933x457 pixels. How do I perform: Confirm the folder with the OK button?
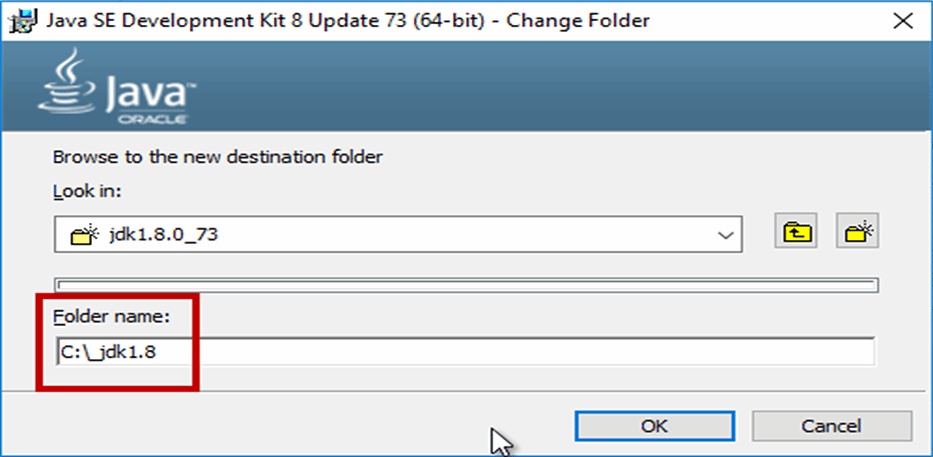tap(655, 425)
